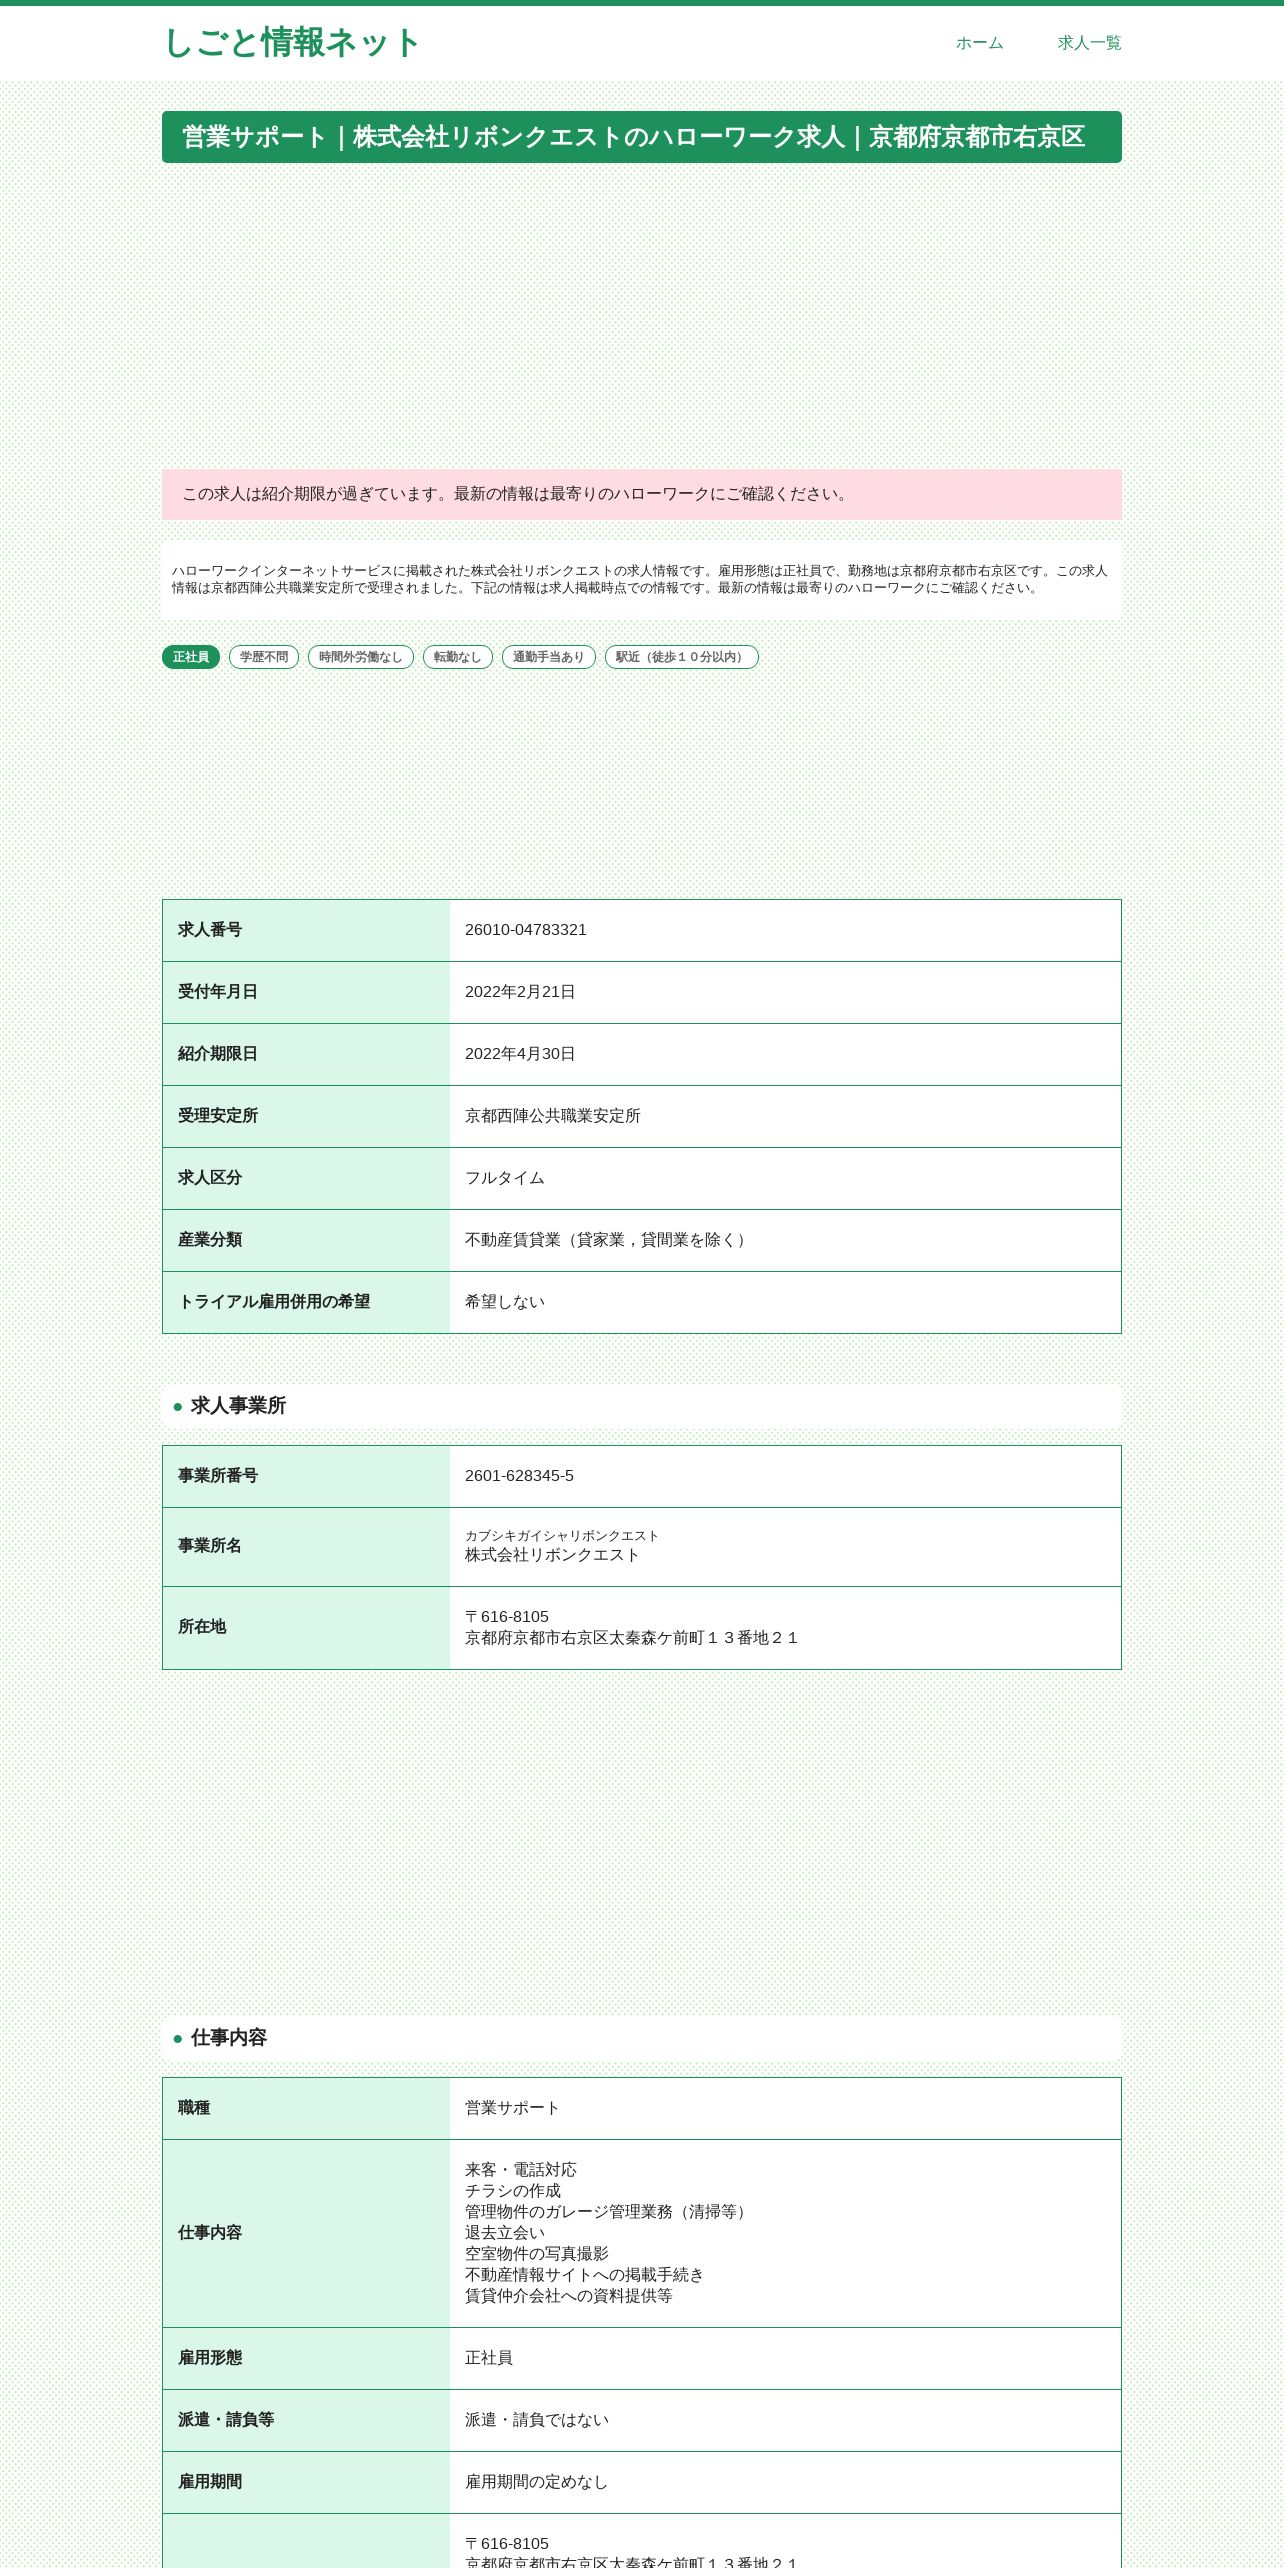1284x2568 pixels.
Task: Choose the 時間外労働なし tag
Action: (361, 657)
